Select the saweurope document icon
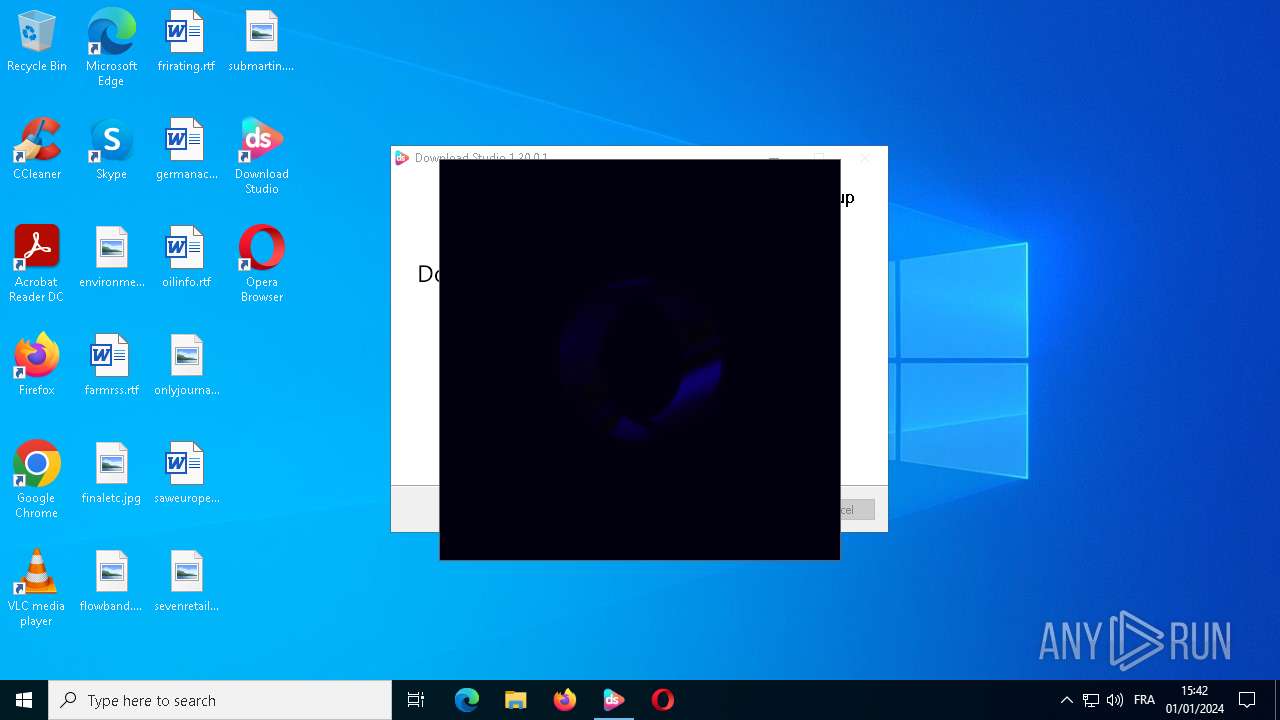 tap(186, 474)
